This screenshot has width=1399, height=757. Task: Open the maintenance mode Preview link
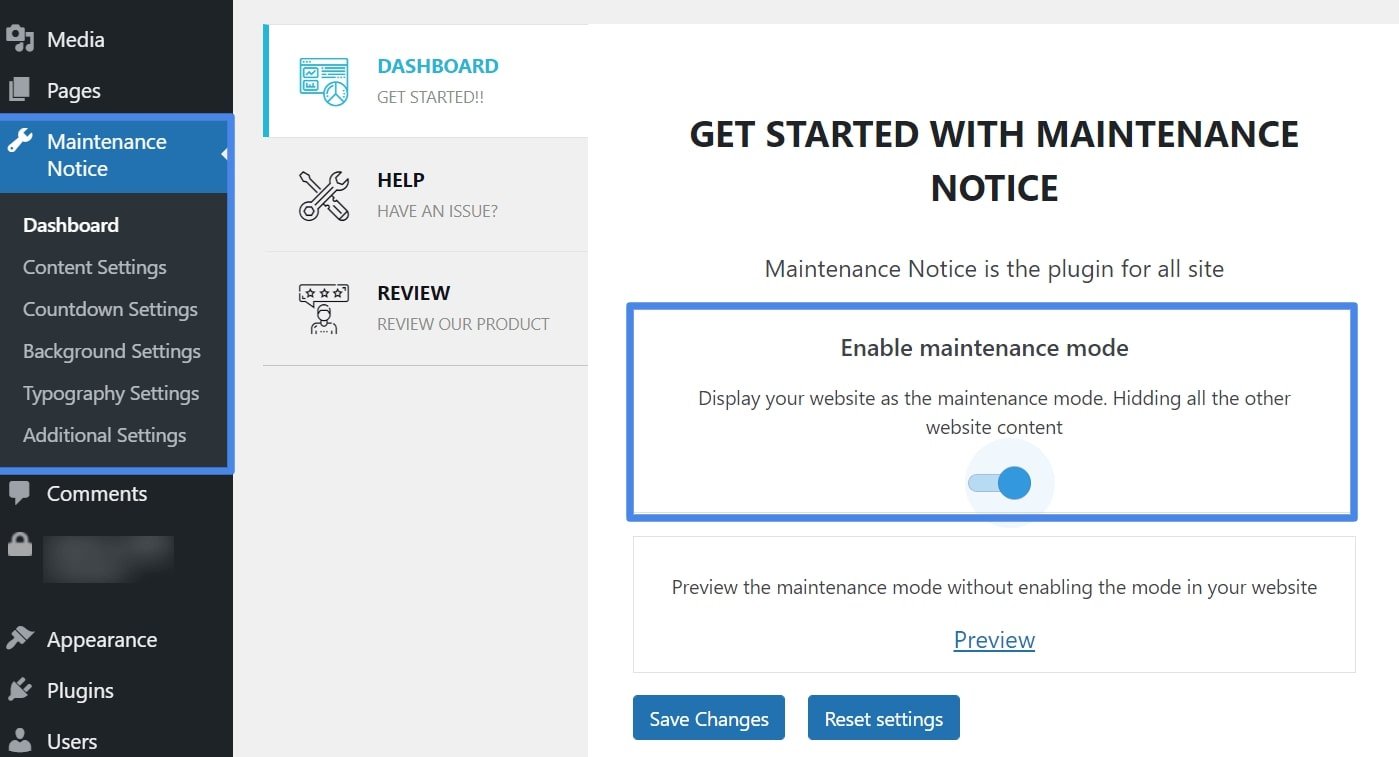point(993,639)
